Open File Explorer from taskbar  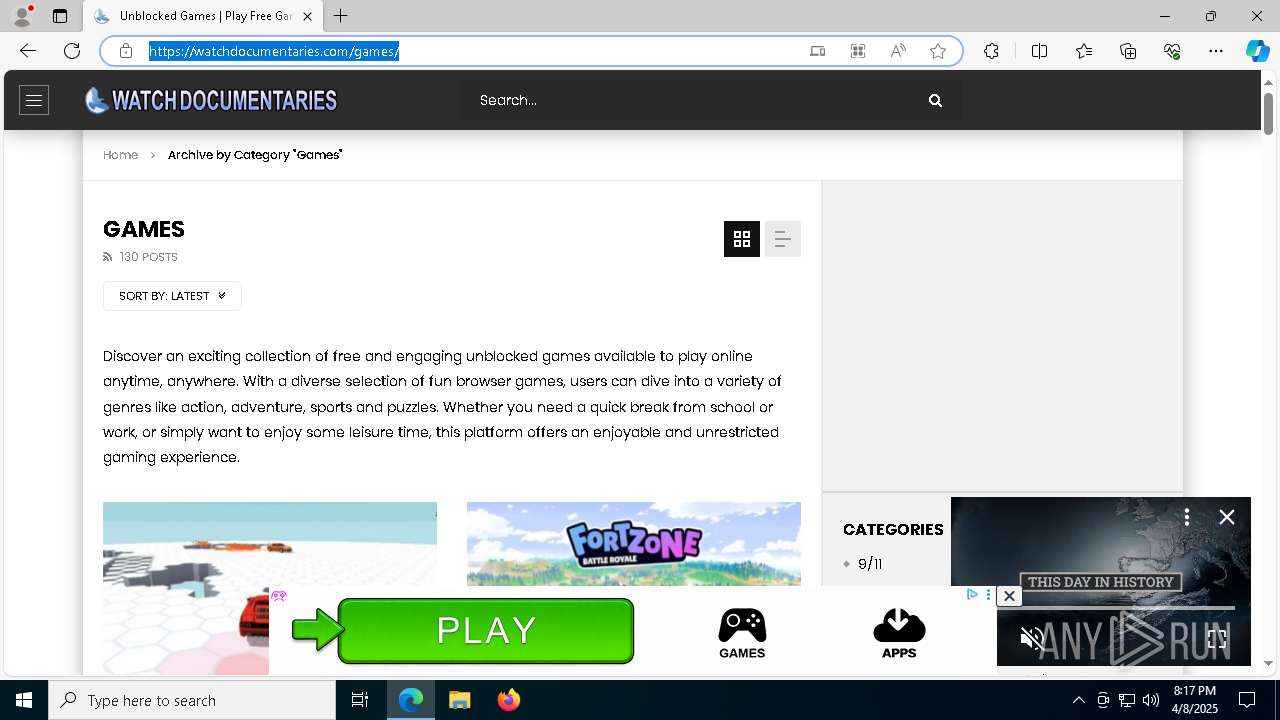460,700
